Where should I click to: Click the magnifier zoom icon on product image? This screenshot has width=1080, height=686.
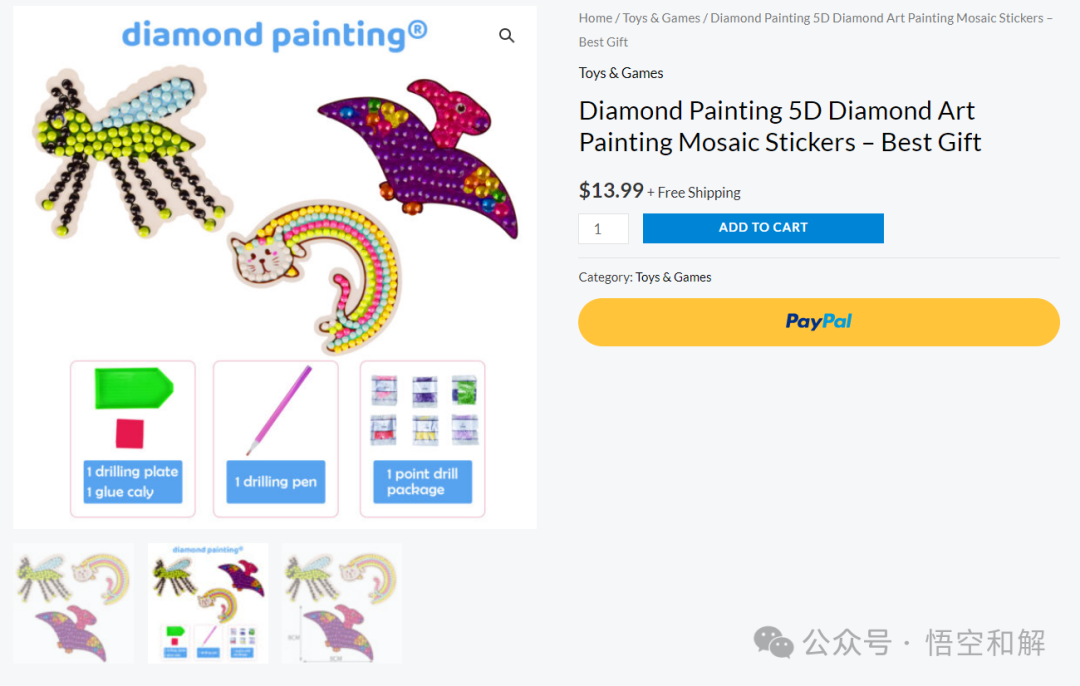506,35
